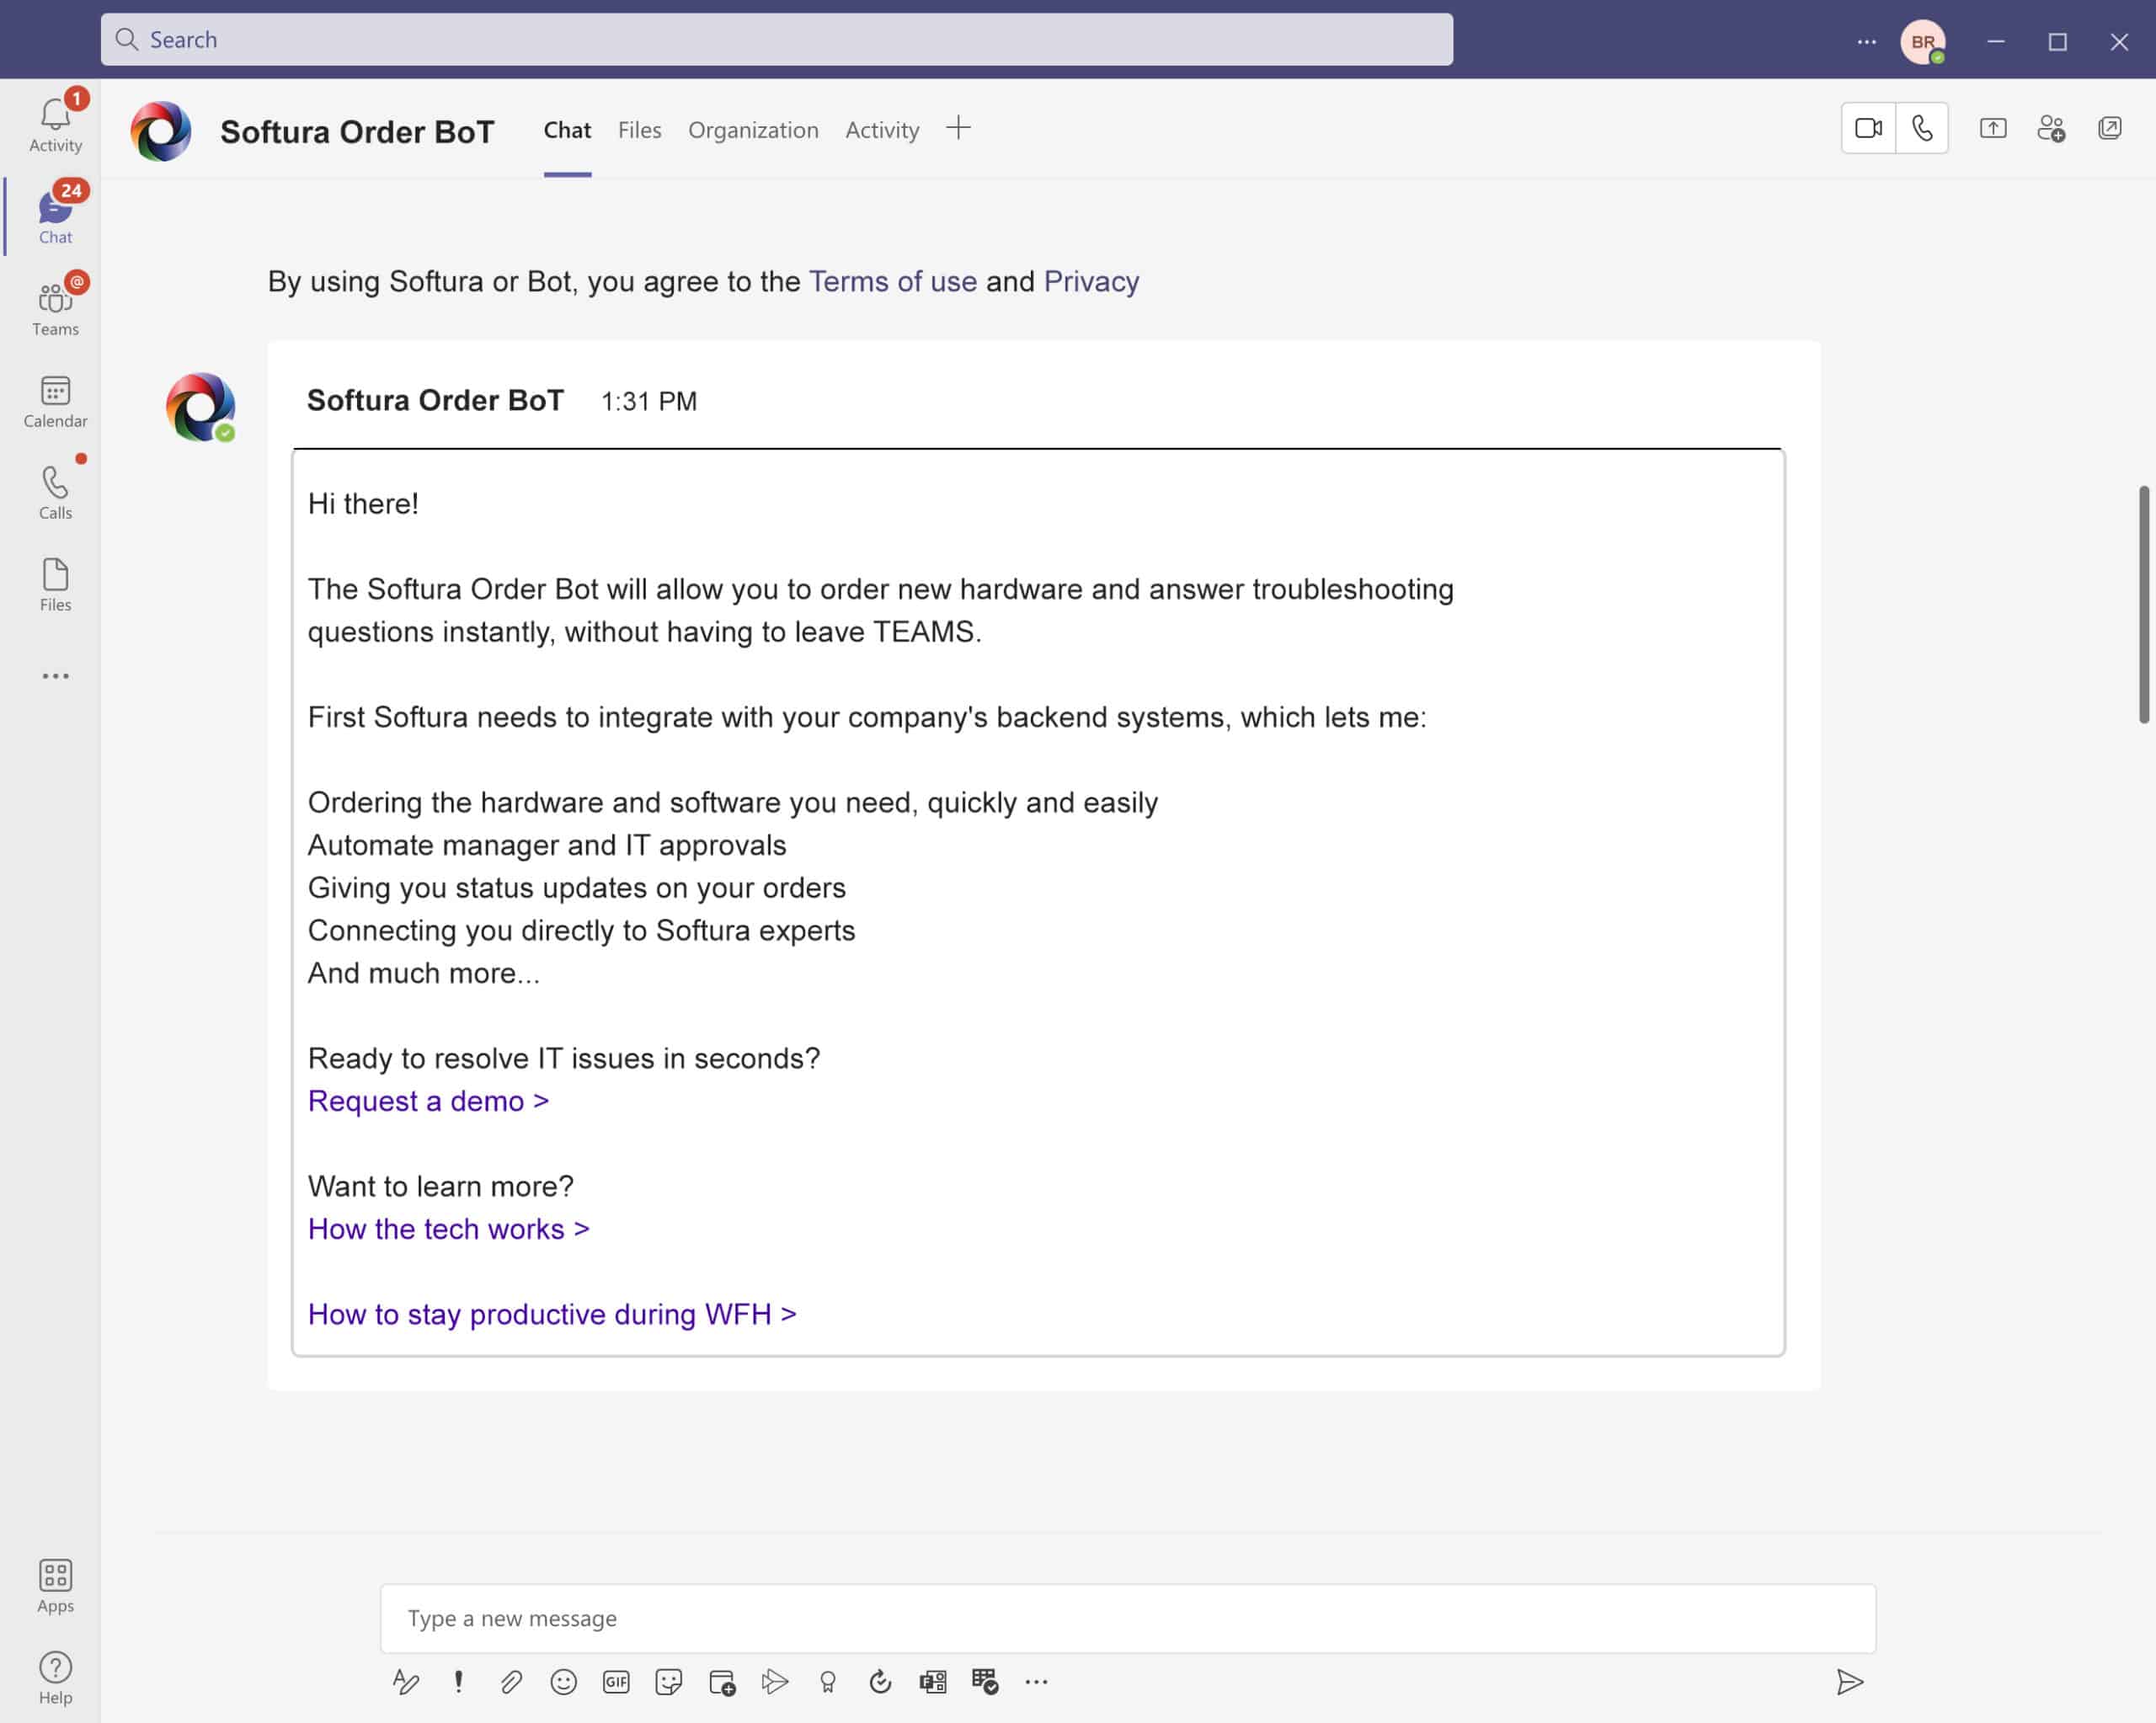The image size is (2156, 1723).
Task: Open the Privacy link
Action: coord(1091,282)
